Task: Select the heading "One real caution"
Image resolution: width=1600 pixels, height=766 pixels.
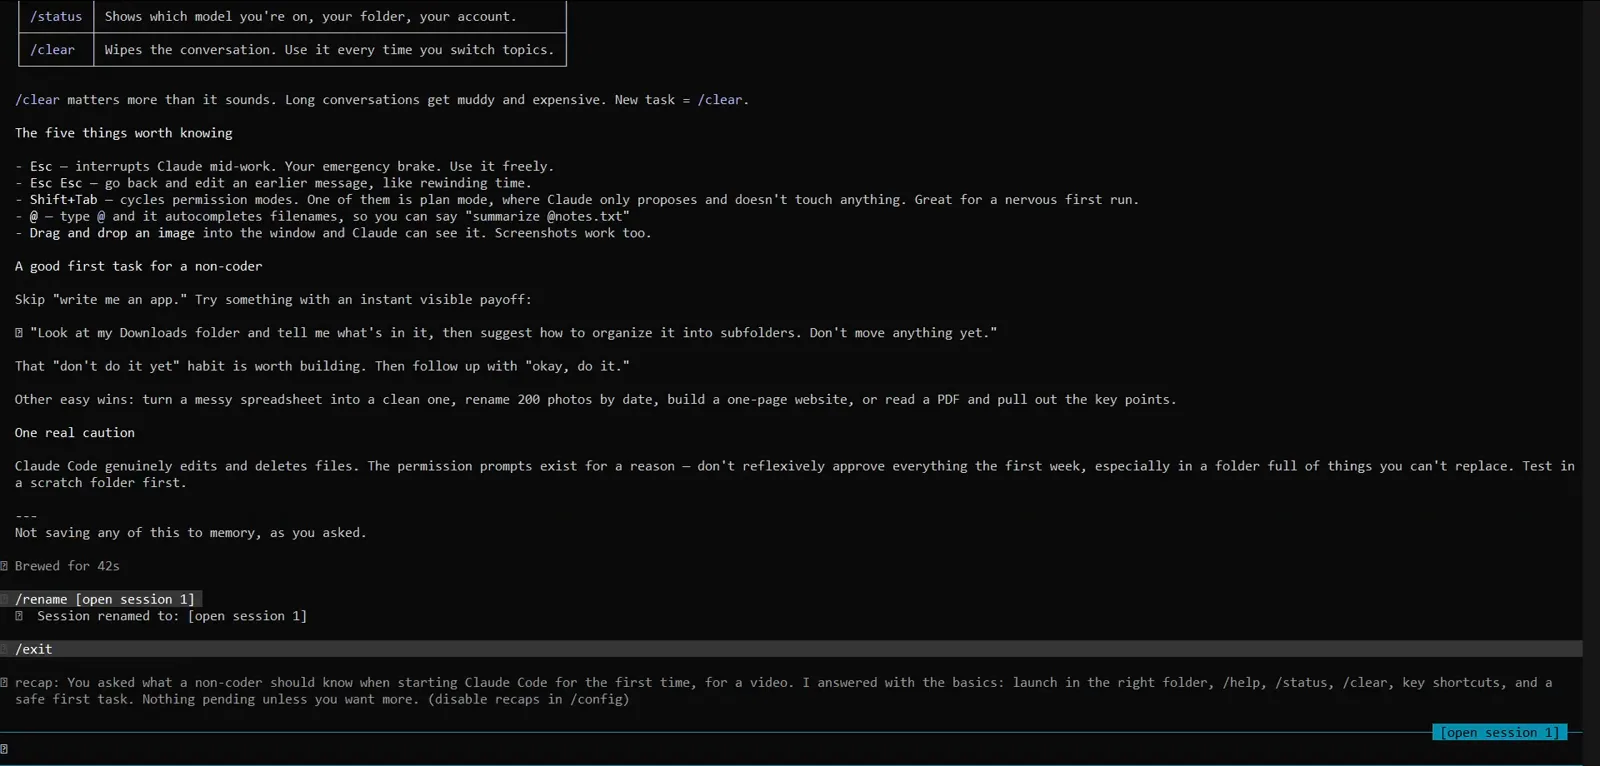Action: pos(75,433)
